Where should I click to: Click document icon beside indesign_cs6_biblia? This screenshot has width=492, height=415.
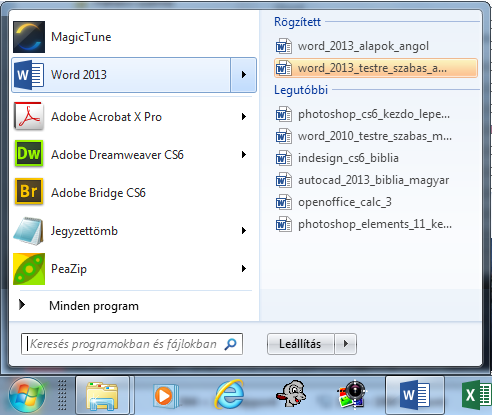(x=283, y=158)
